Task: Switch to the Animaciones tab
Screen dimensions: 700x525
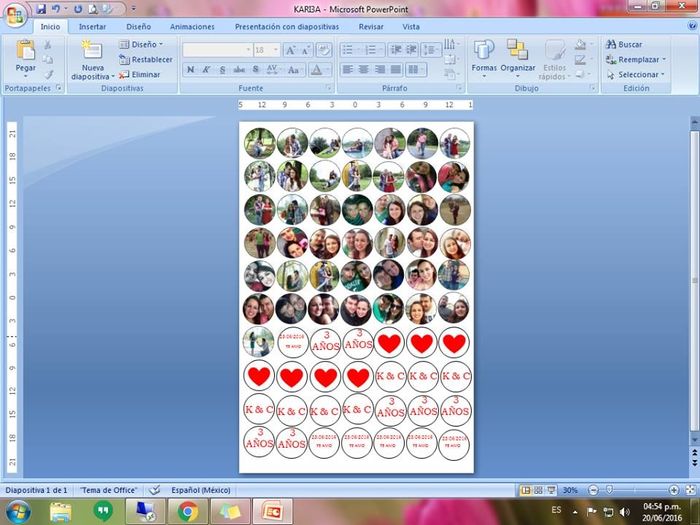Action: (x=192, y=27)
